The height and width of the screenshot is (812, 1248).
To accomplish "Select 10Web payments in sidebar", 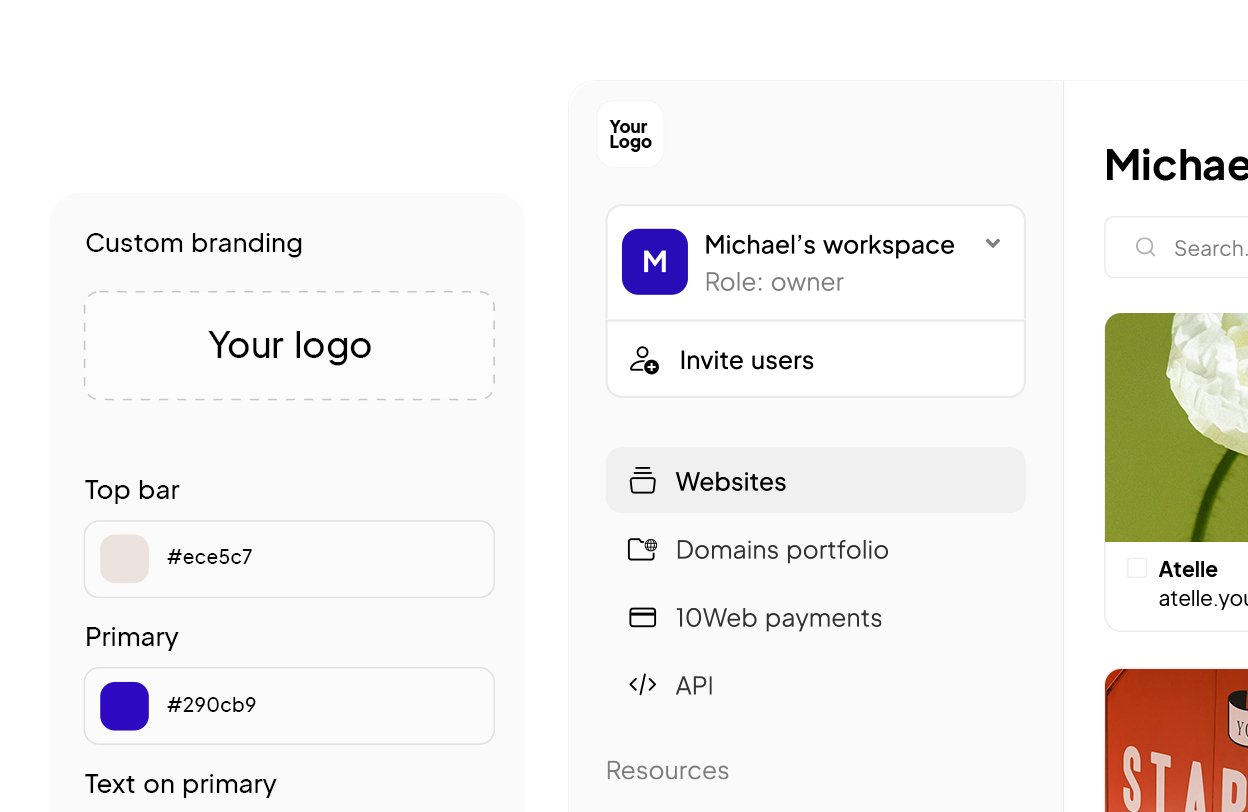I will (x=778, y=617).
